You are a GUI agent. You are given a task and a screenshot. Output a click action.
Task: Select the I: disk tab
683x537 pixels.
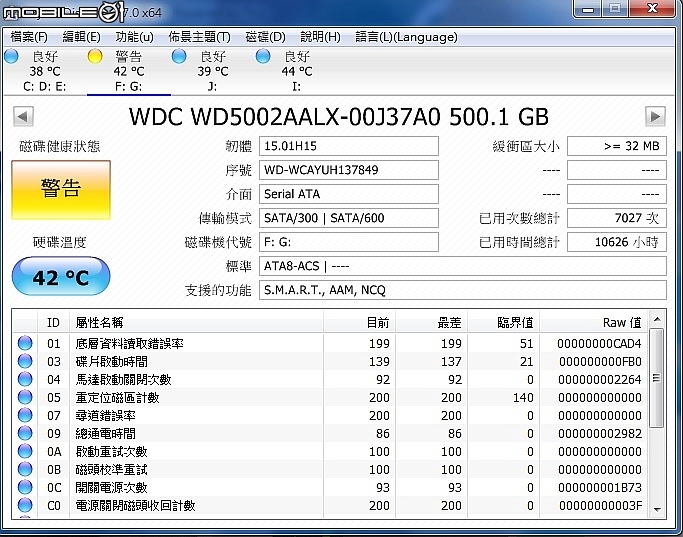tap(297, 71)
